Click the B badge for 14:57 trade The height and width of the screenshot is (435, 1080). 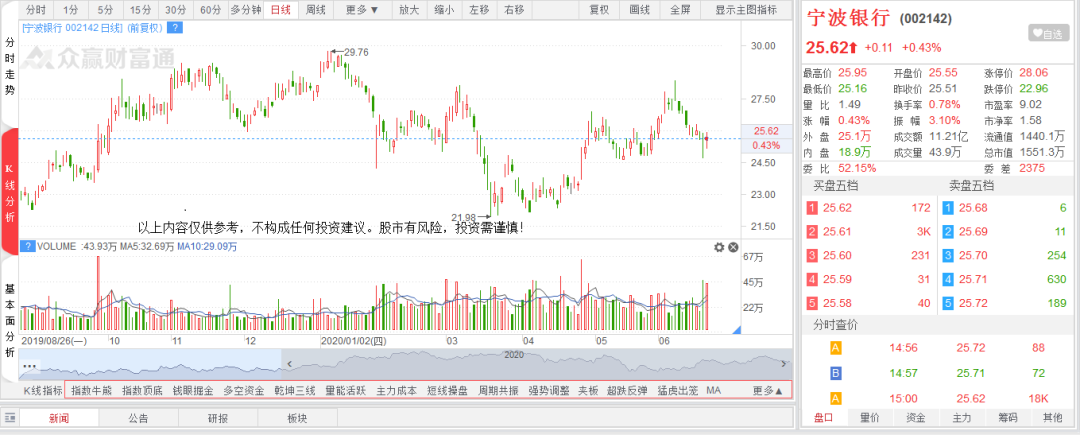point(835,374)
